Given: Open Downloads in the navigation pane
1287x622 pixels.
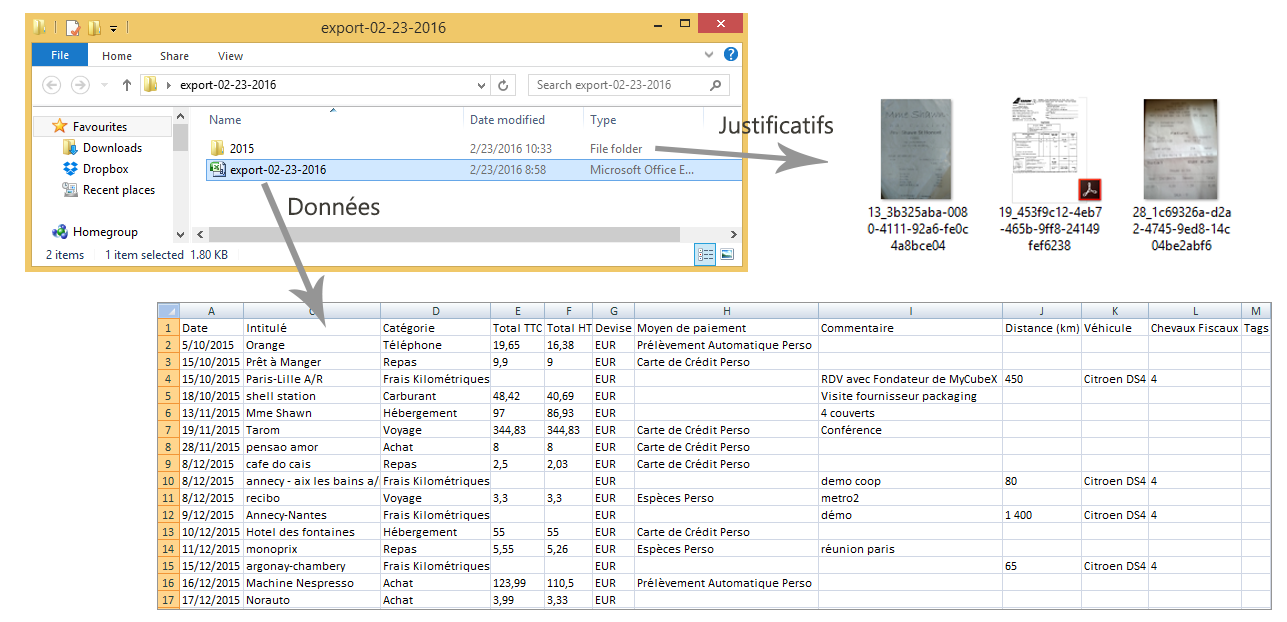Looking at the screenshot, I should [x=112, y=148].
